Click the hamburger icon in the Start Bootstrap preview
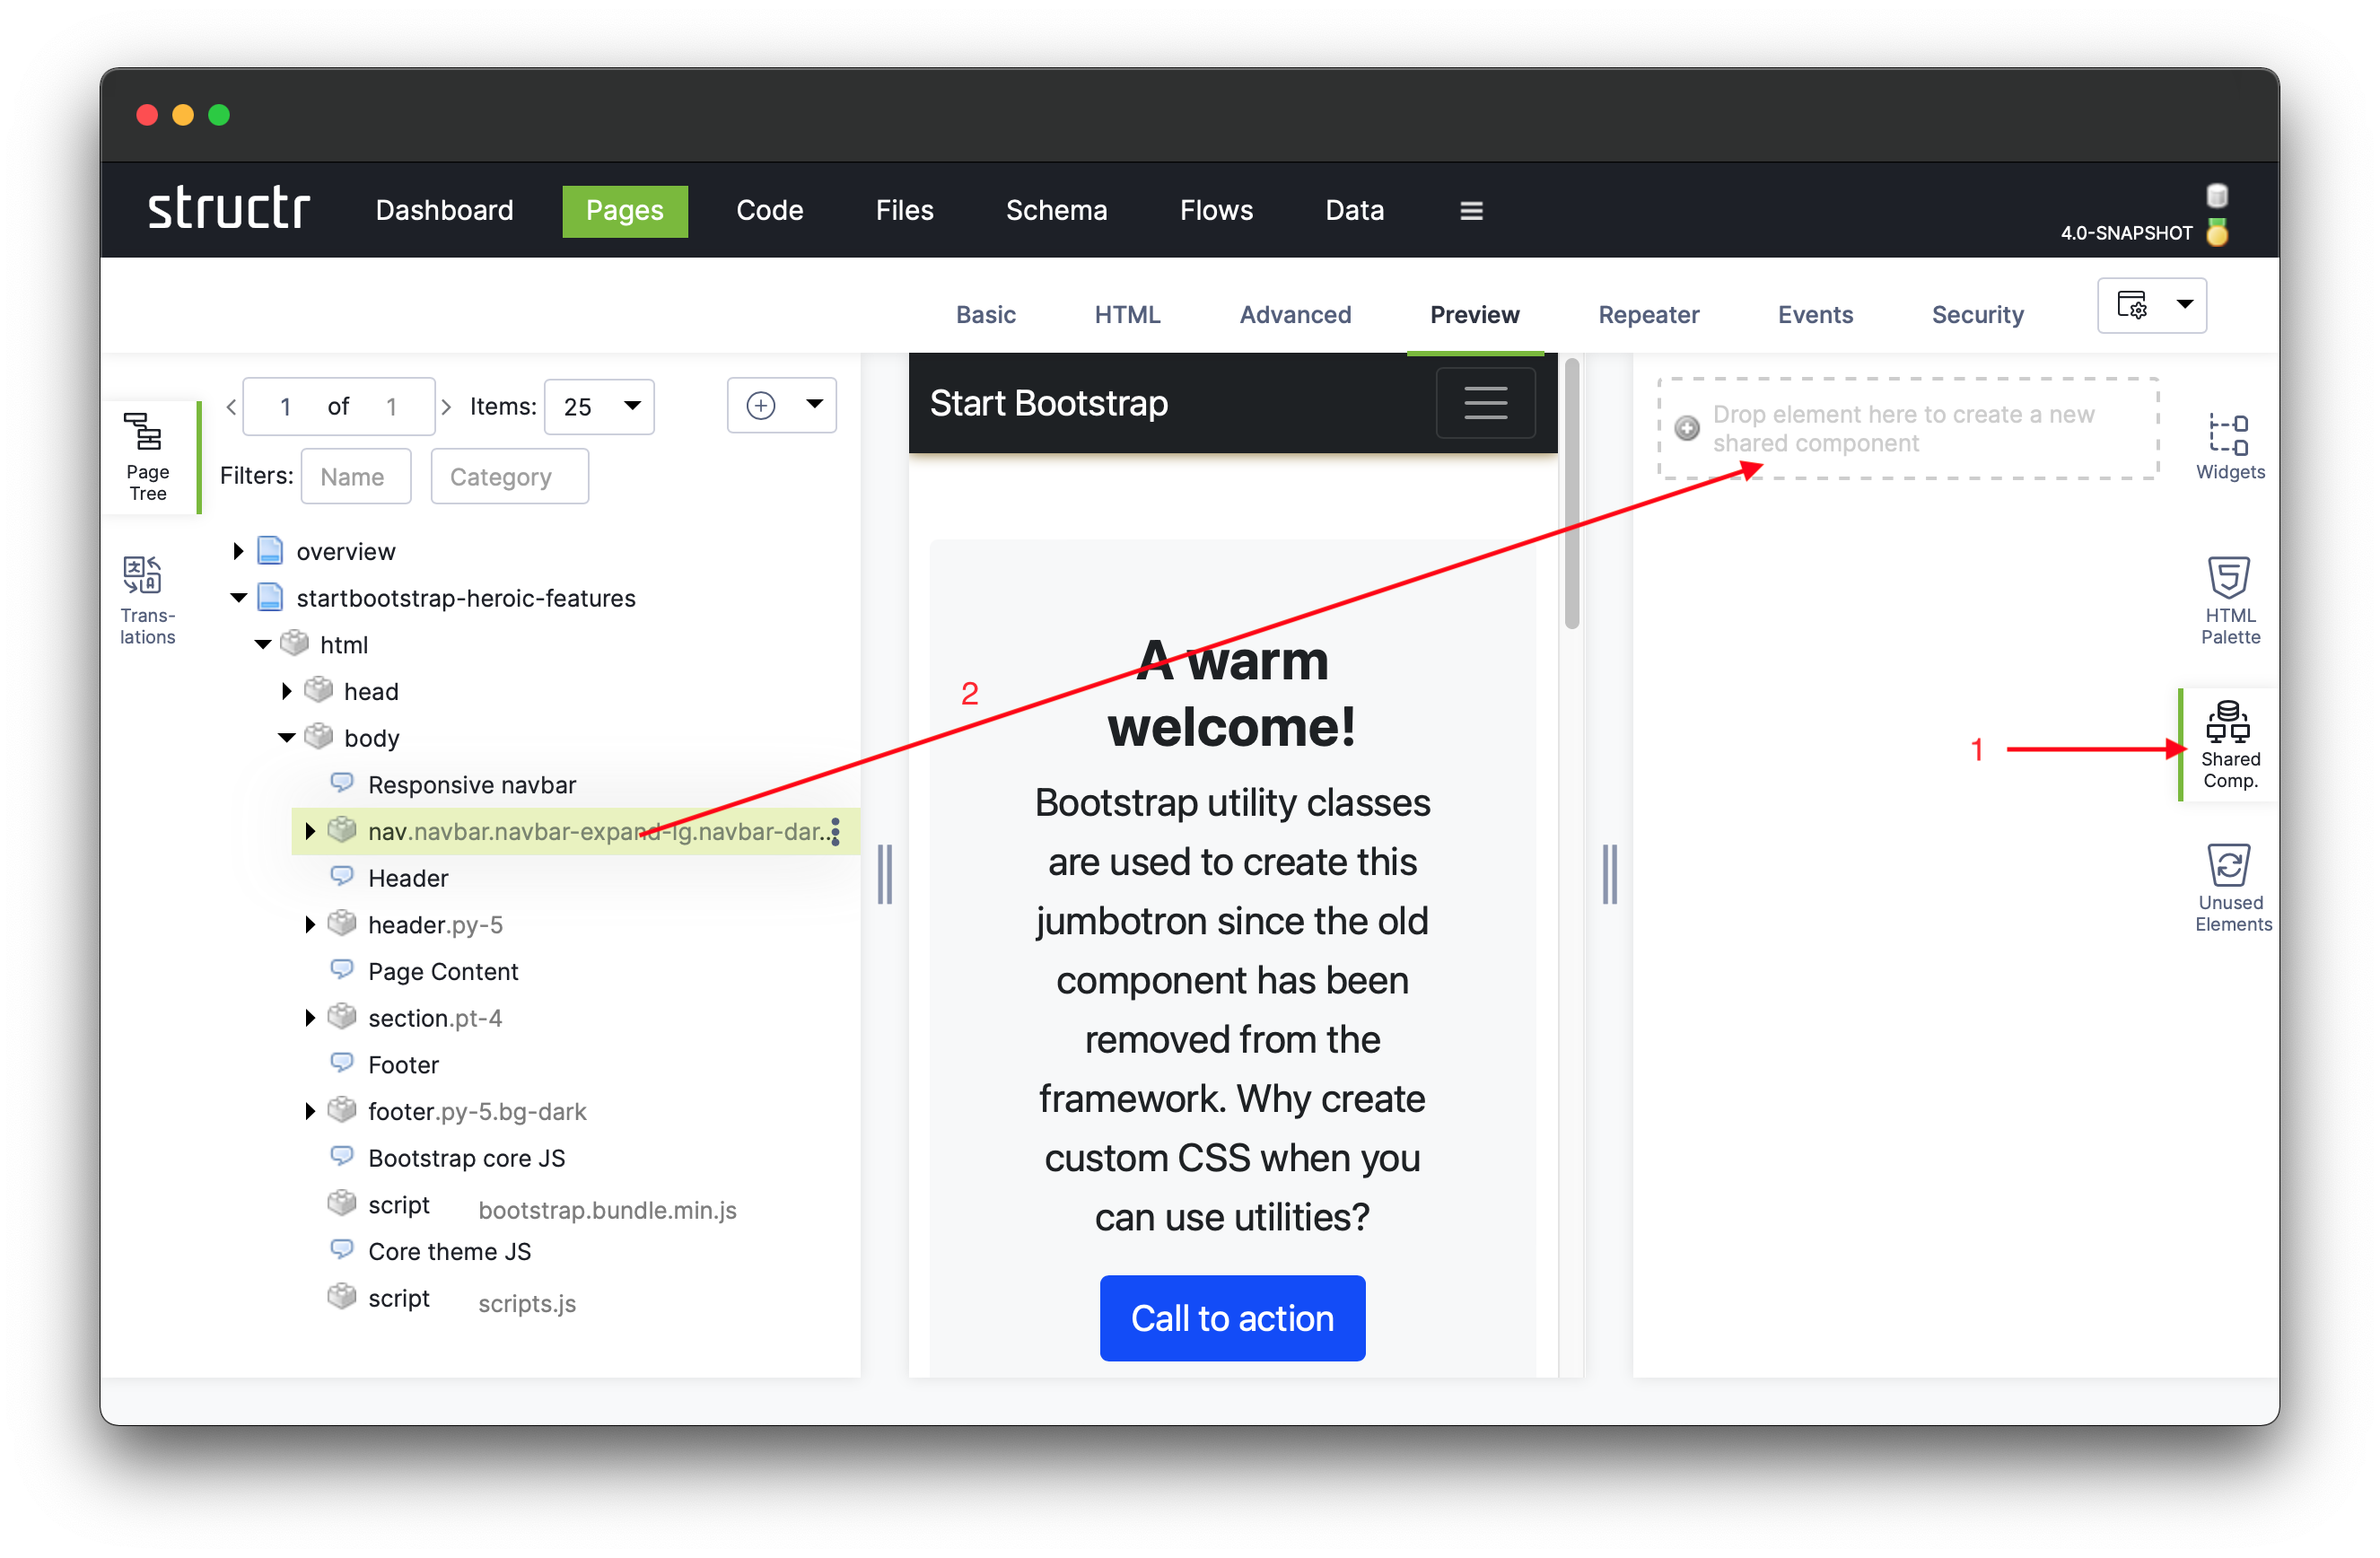The width and height of the screenshot is (2380, 1558). (x=1485, y=402)
